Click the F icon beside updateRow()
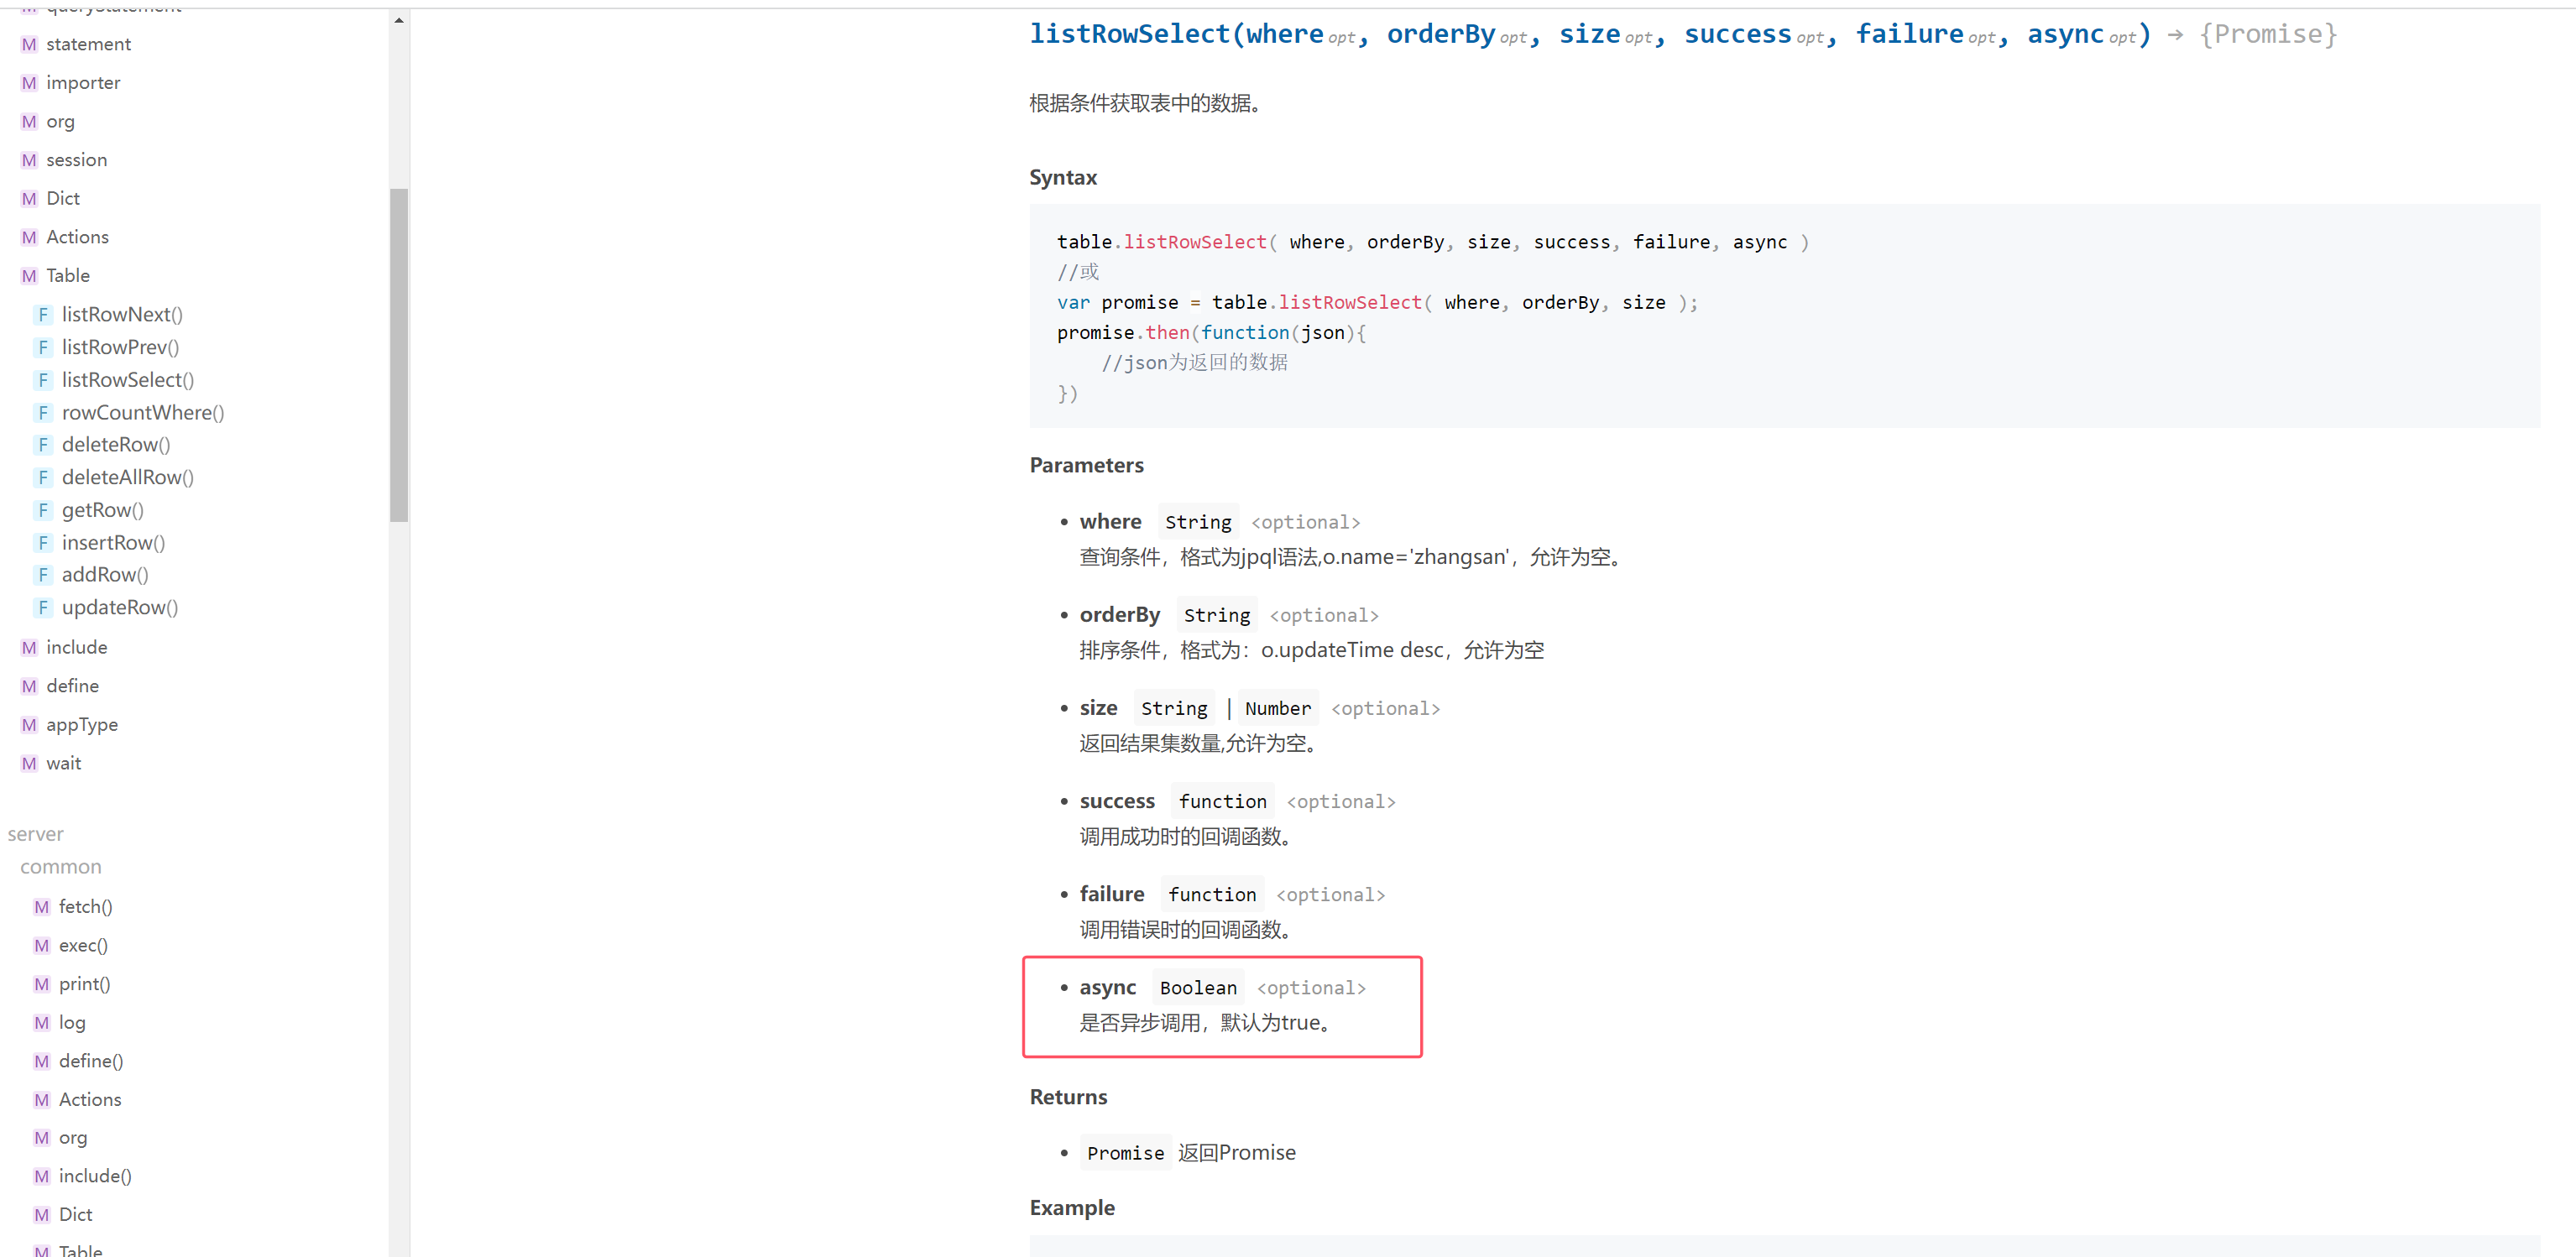2576x1257 pixels. coord(43,608)
